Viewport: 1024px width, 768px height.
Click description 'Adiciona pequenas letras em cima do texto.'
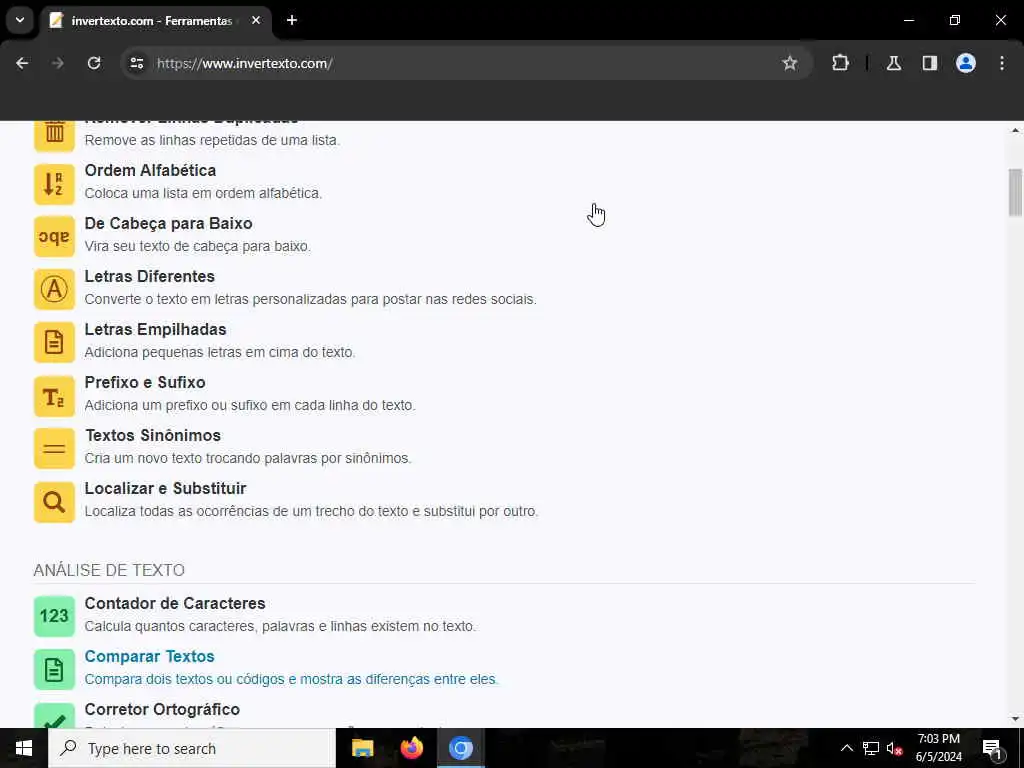219,352
